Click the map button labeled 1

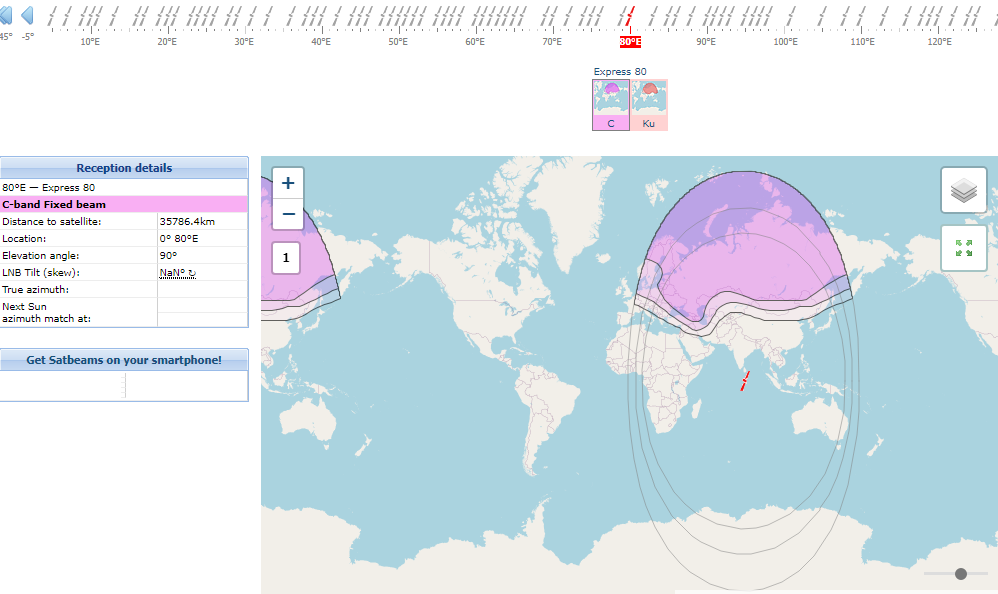click(x=286, y=258)
